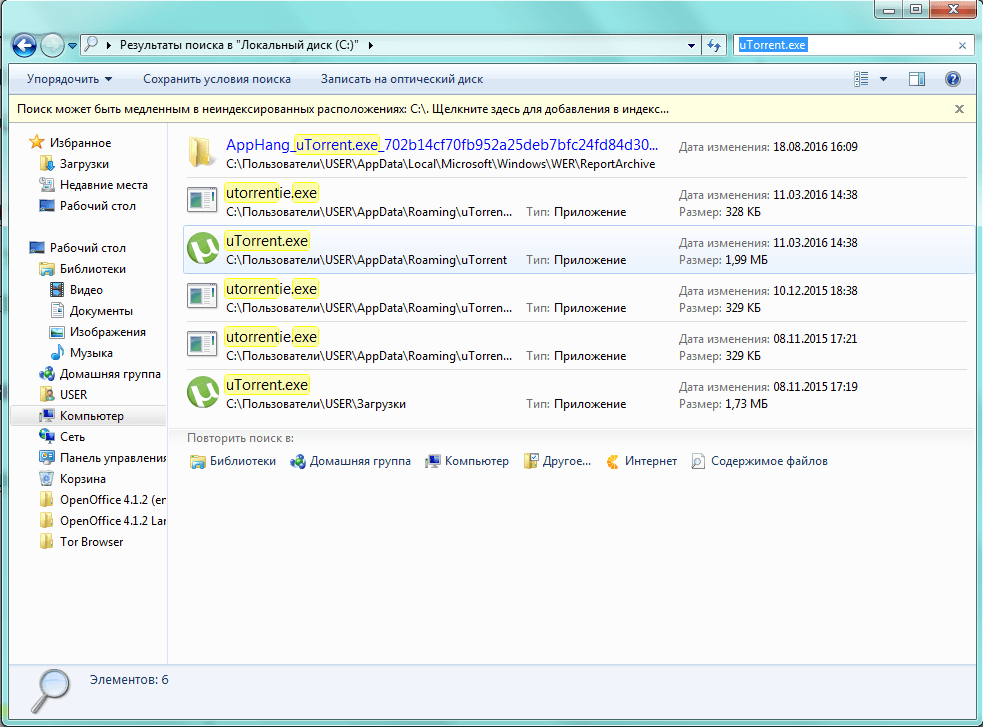This screenshot has width=983, height=727.
Task: Click Сохранить условия поиска
Action: [x=217, y=79]
